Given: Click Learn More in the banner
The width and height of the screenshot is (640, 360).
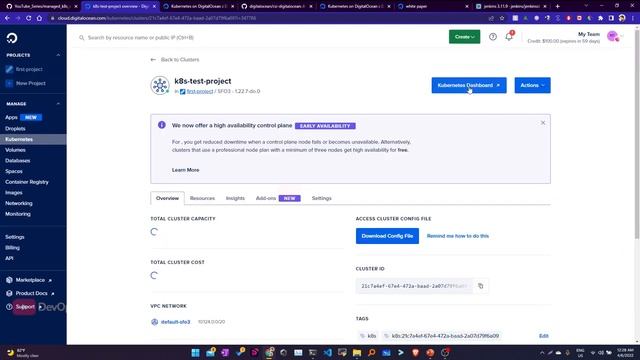Looking at the screenshot, I should 185,170.
